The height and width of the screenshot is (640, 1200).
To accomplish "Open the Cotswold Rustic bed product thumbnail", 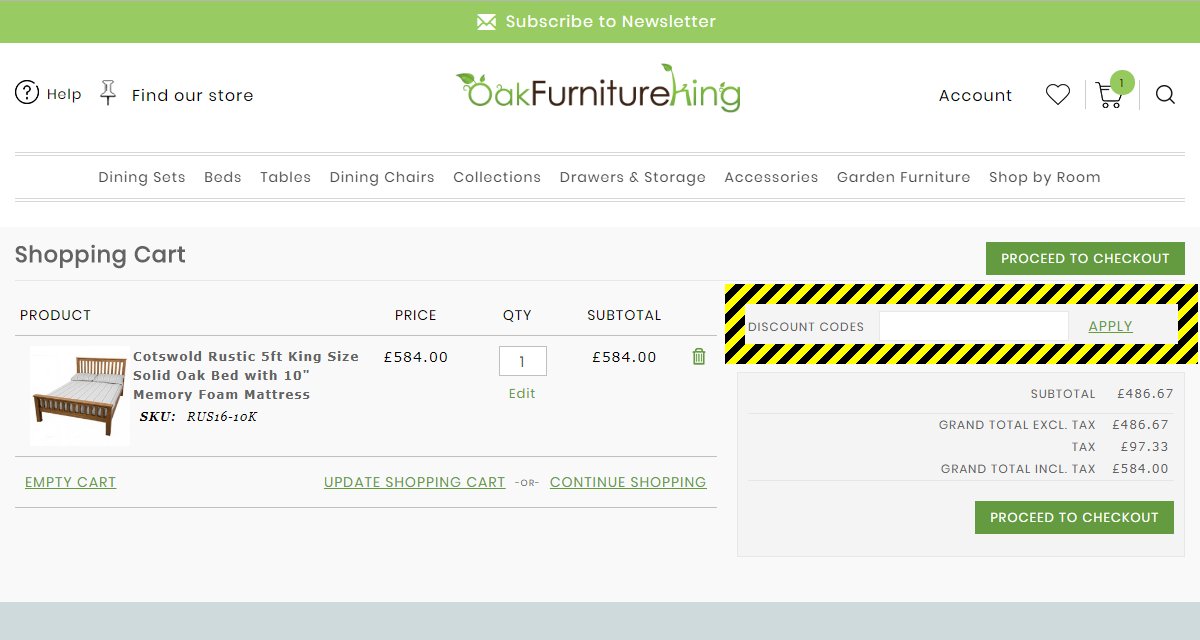I will pos(80,396).
